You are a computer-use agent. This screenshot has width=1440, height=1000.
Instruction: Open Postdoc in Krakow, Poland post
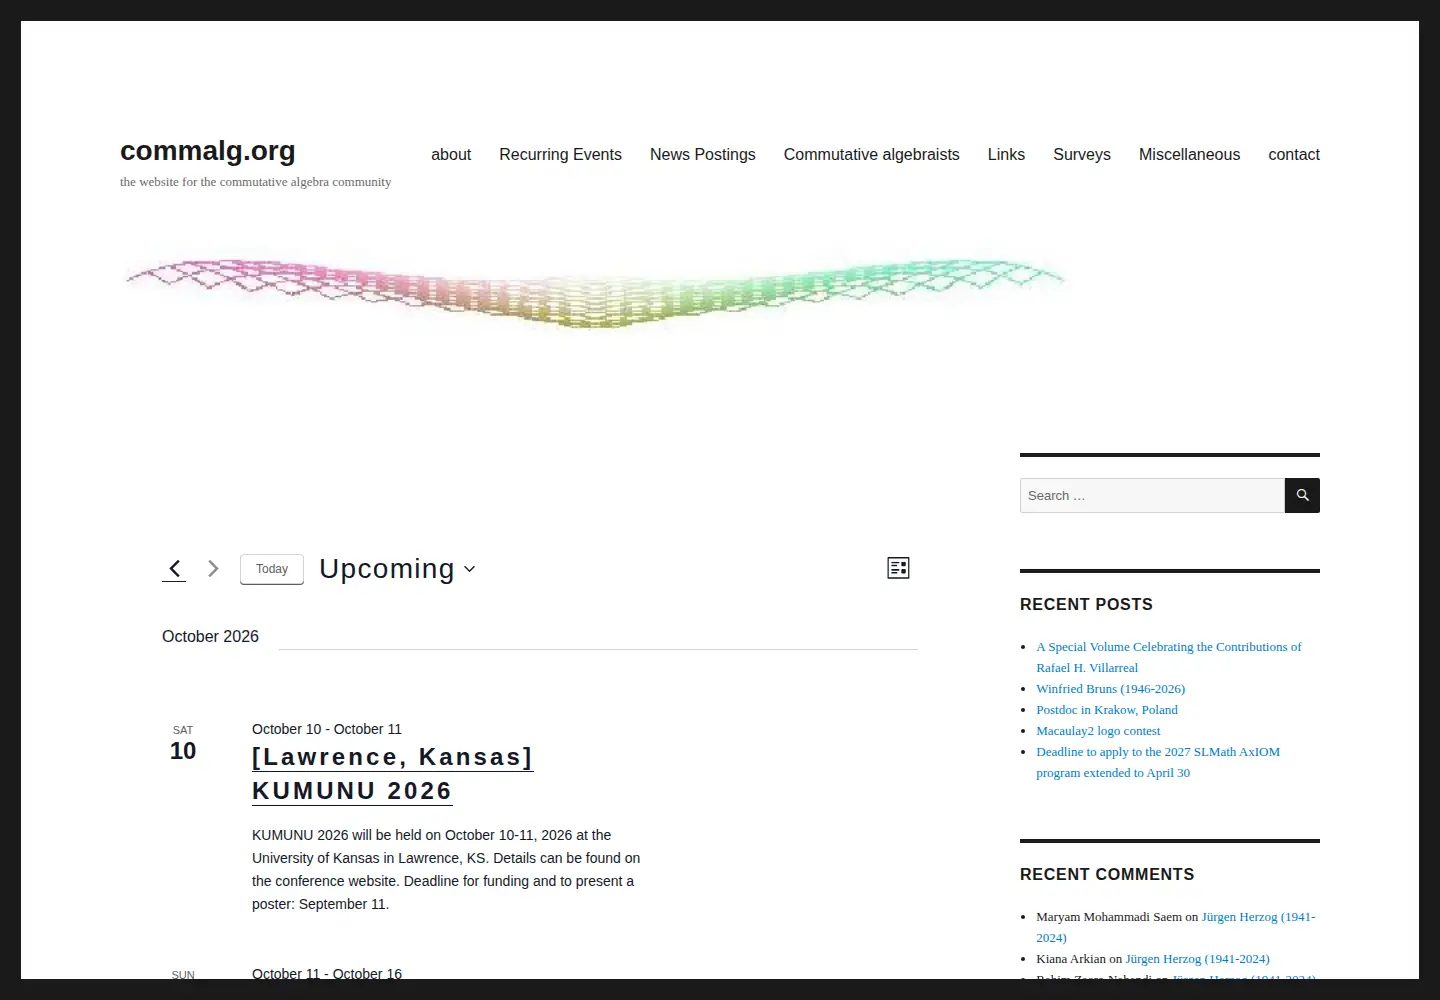1107,710
